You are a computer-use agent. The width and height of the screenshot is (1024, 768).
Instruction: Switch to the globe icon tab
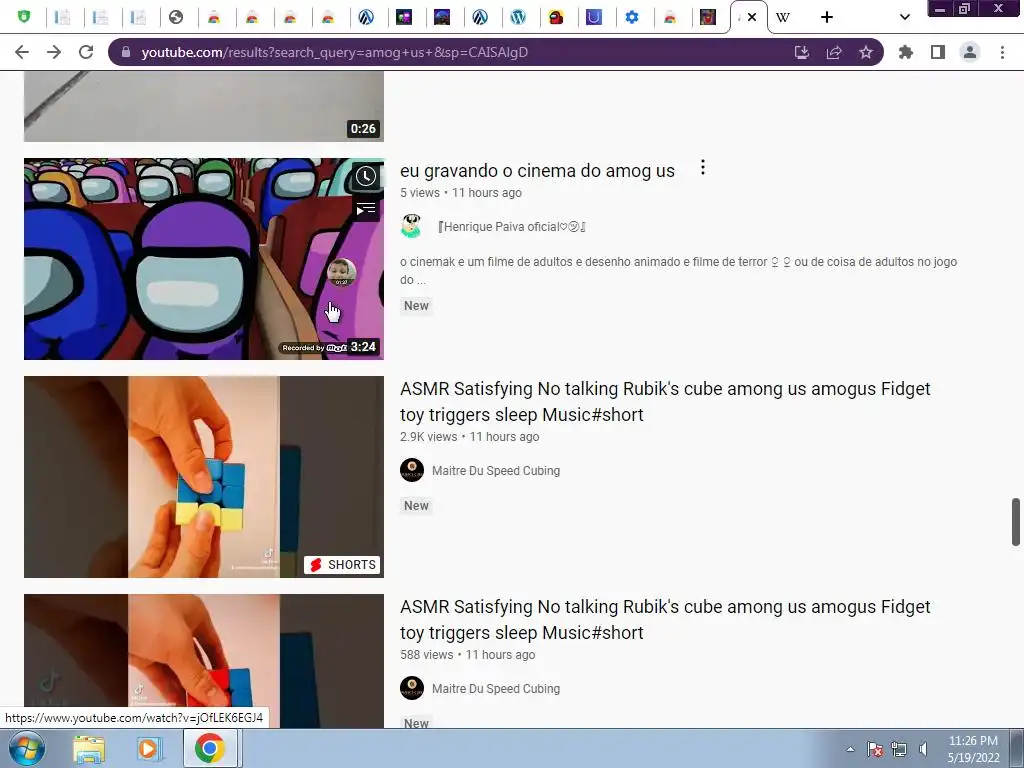[176, 17]
